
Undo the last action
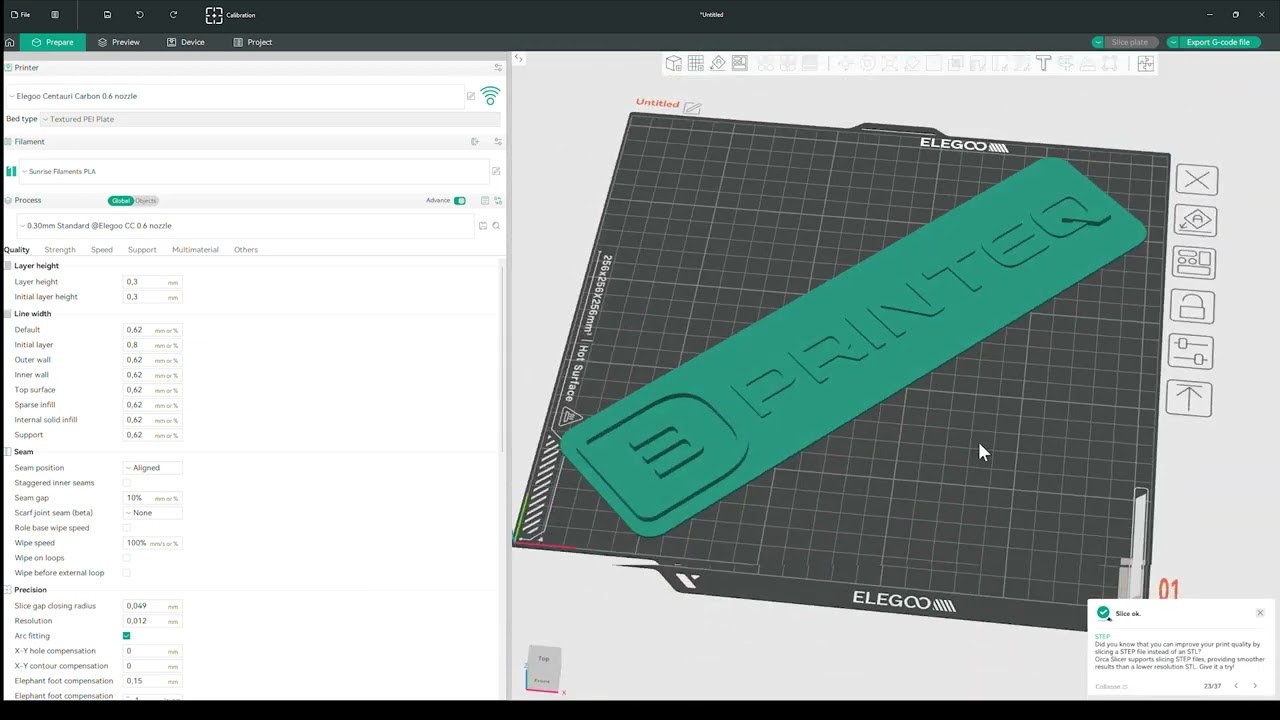[x=140, y=15]
